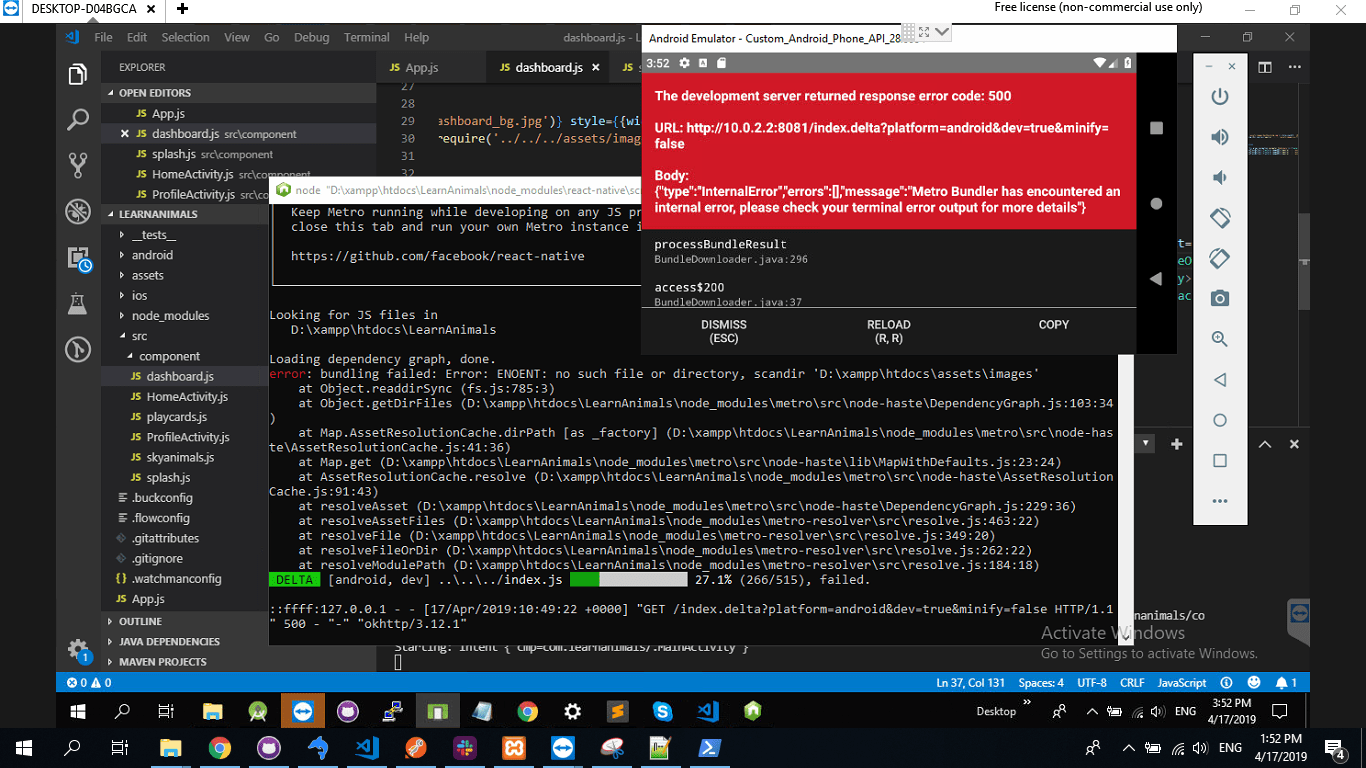Take a screenshot with the emulator camera icon

1219,297
